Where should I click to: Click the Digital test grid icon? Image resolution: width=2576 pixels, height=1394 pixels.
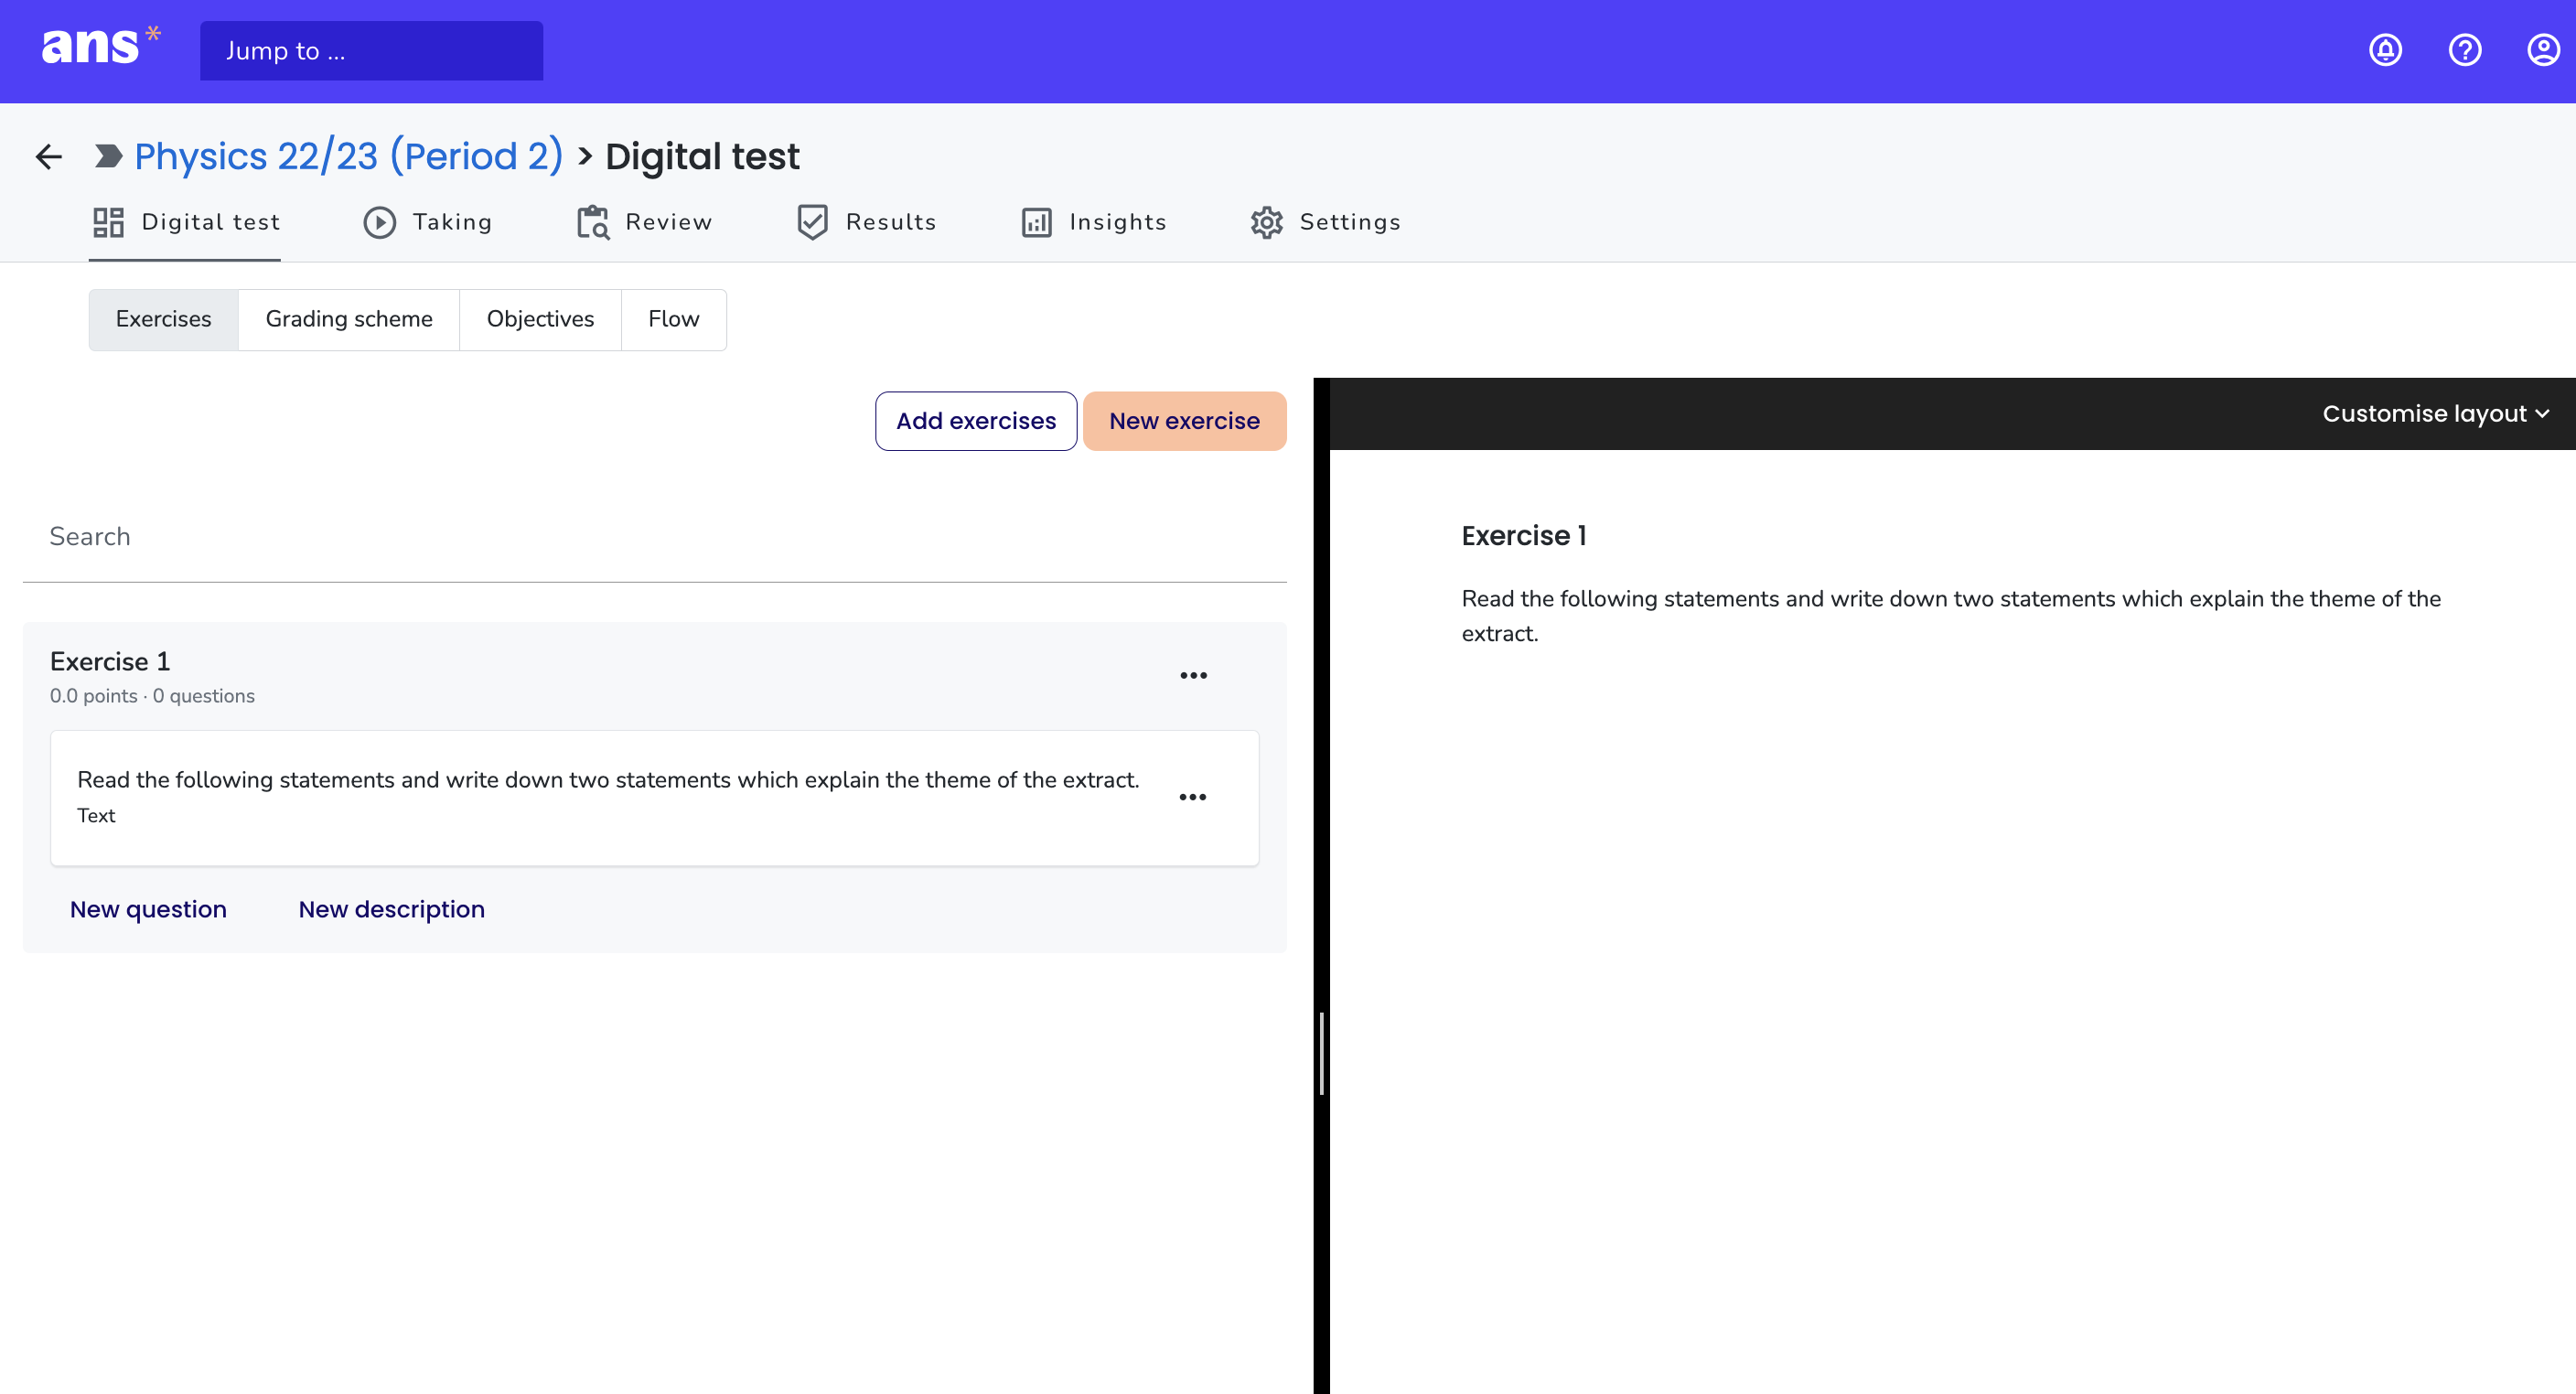(x=108, y=222)
